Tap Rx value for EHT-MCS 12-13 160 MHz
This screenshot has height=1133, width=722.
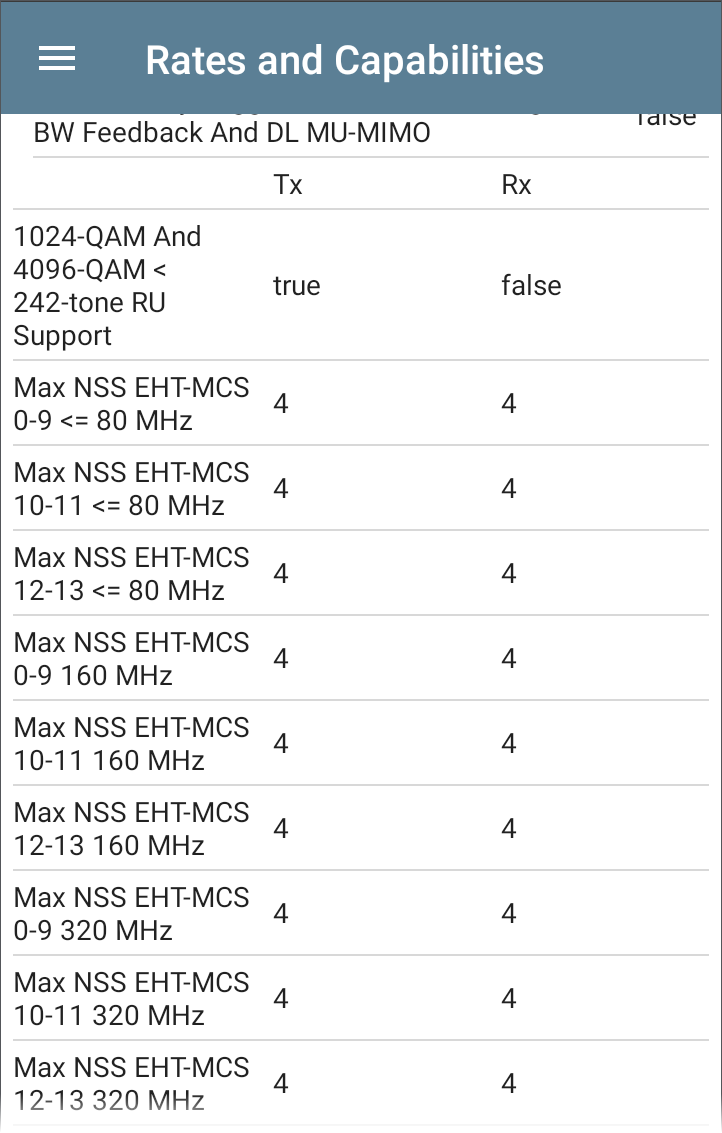509,829
